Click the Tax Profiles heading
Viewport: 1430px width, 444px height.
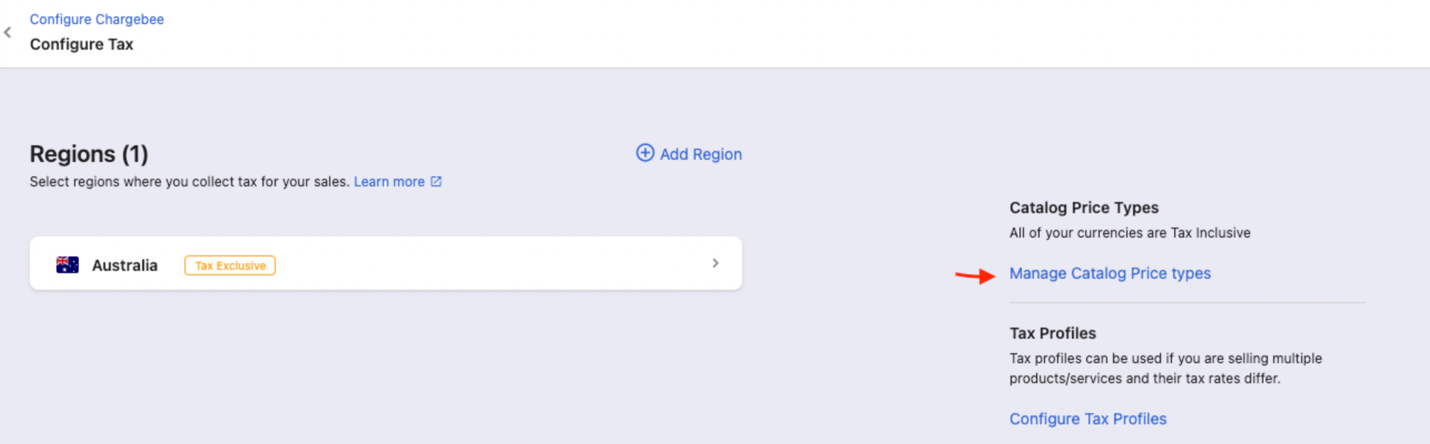click(x=1053, y=333)
